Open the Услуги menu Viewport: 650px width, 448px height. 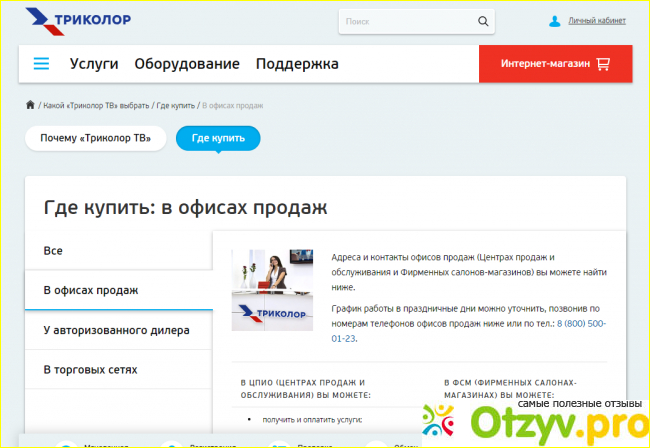94,64
